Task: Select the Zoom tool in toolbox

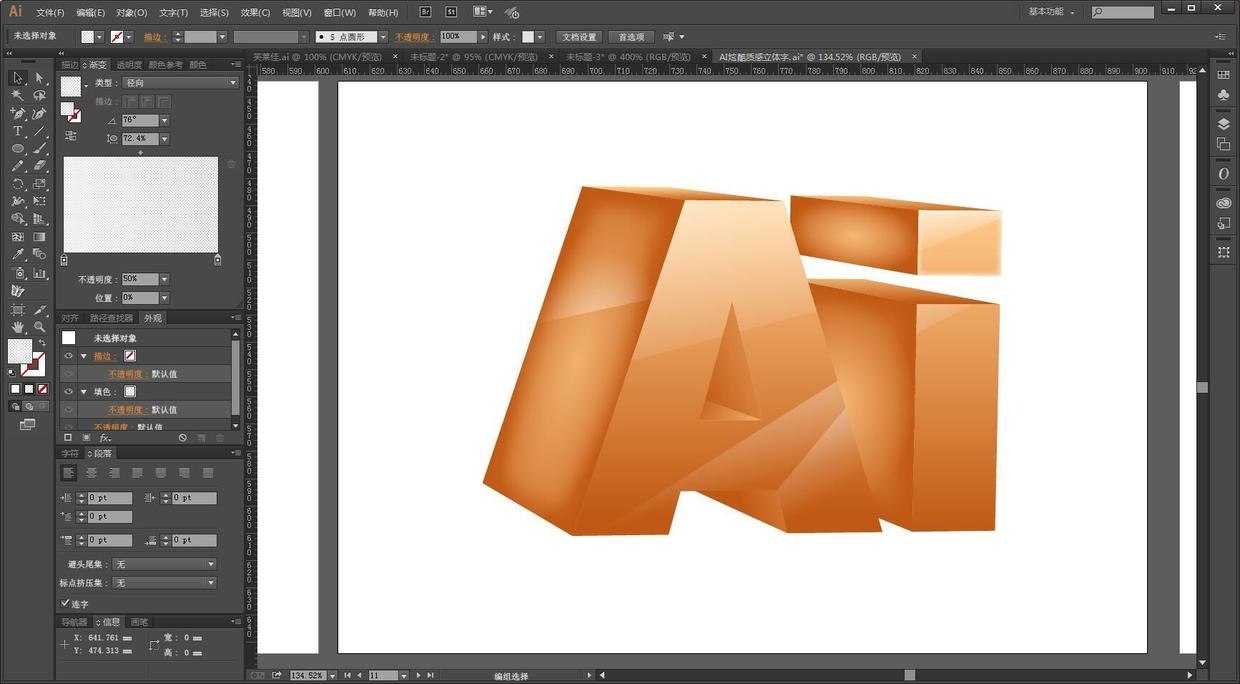Action: pyautogui.click(x=39, y=327)
